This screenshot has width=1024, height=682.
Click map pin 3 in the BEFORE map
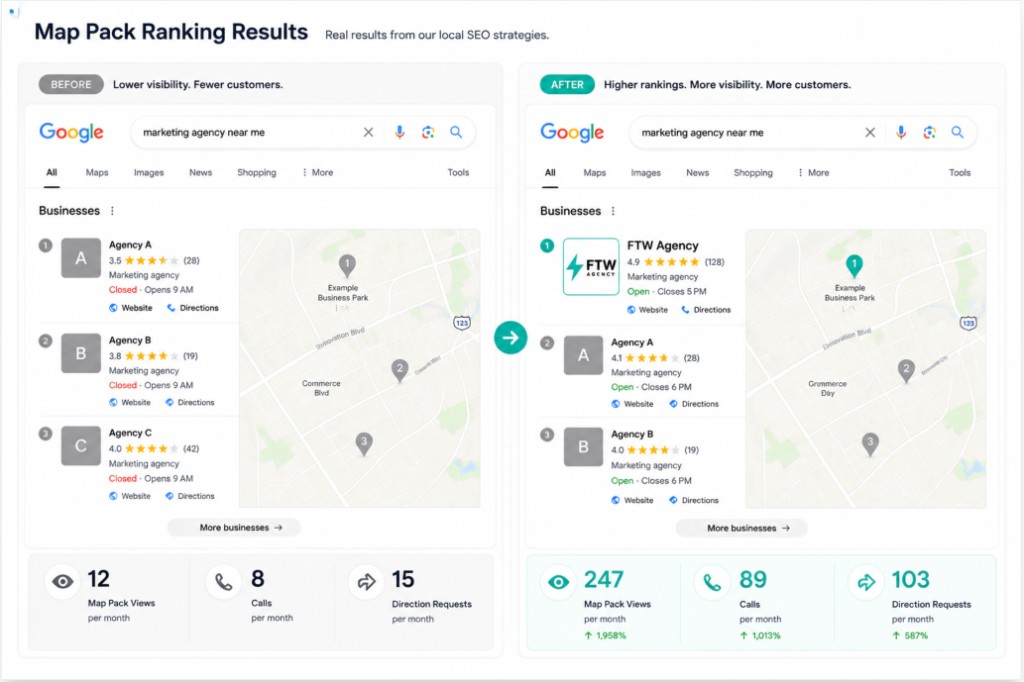(364, 443)
